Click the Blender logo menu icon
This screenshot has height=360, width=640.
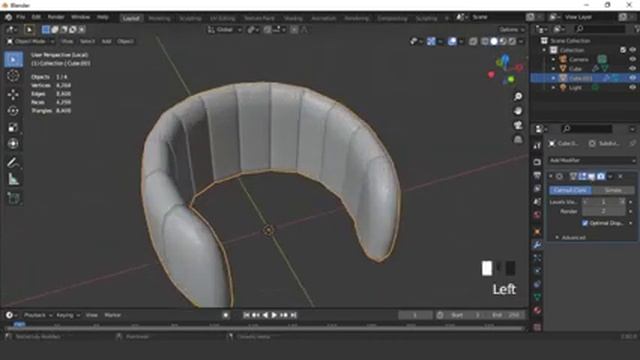point(9,17)
